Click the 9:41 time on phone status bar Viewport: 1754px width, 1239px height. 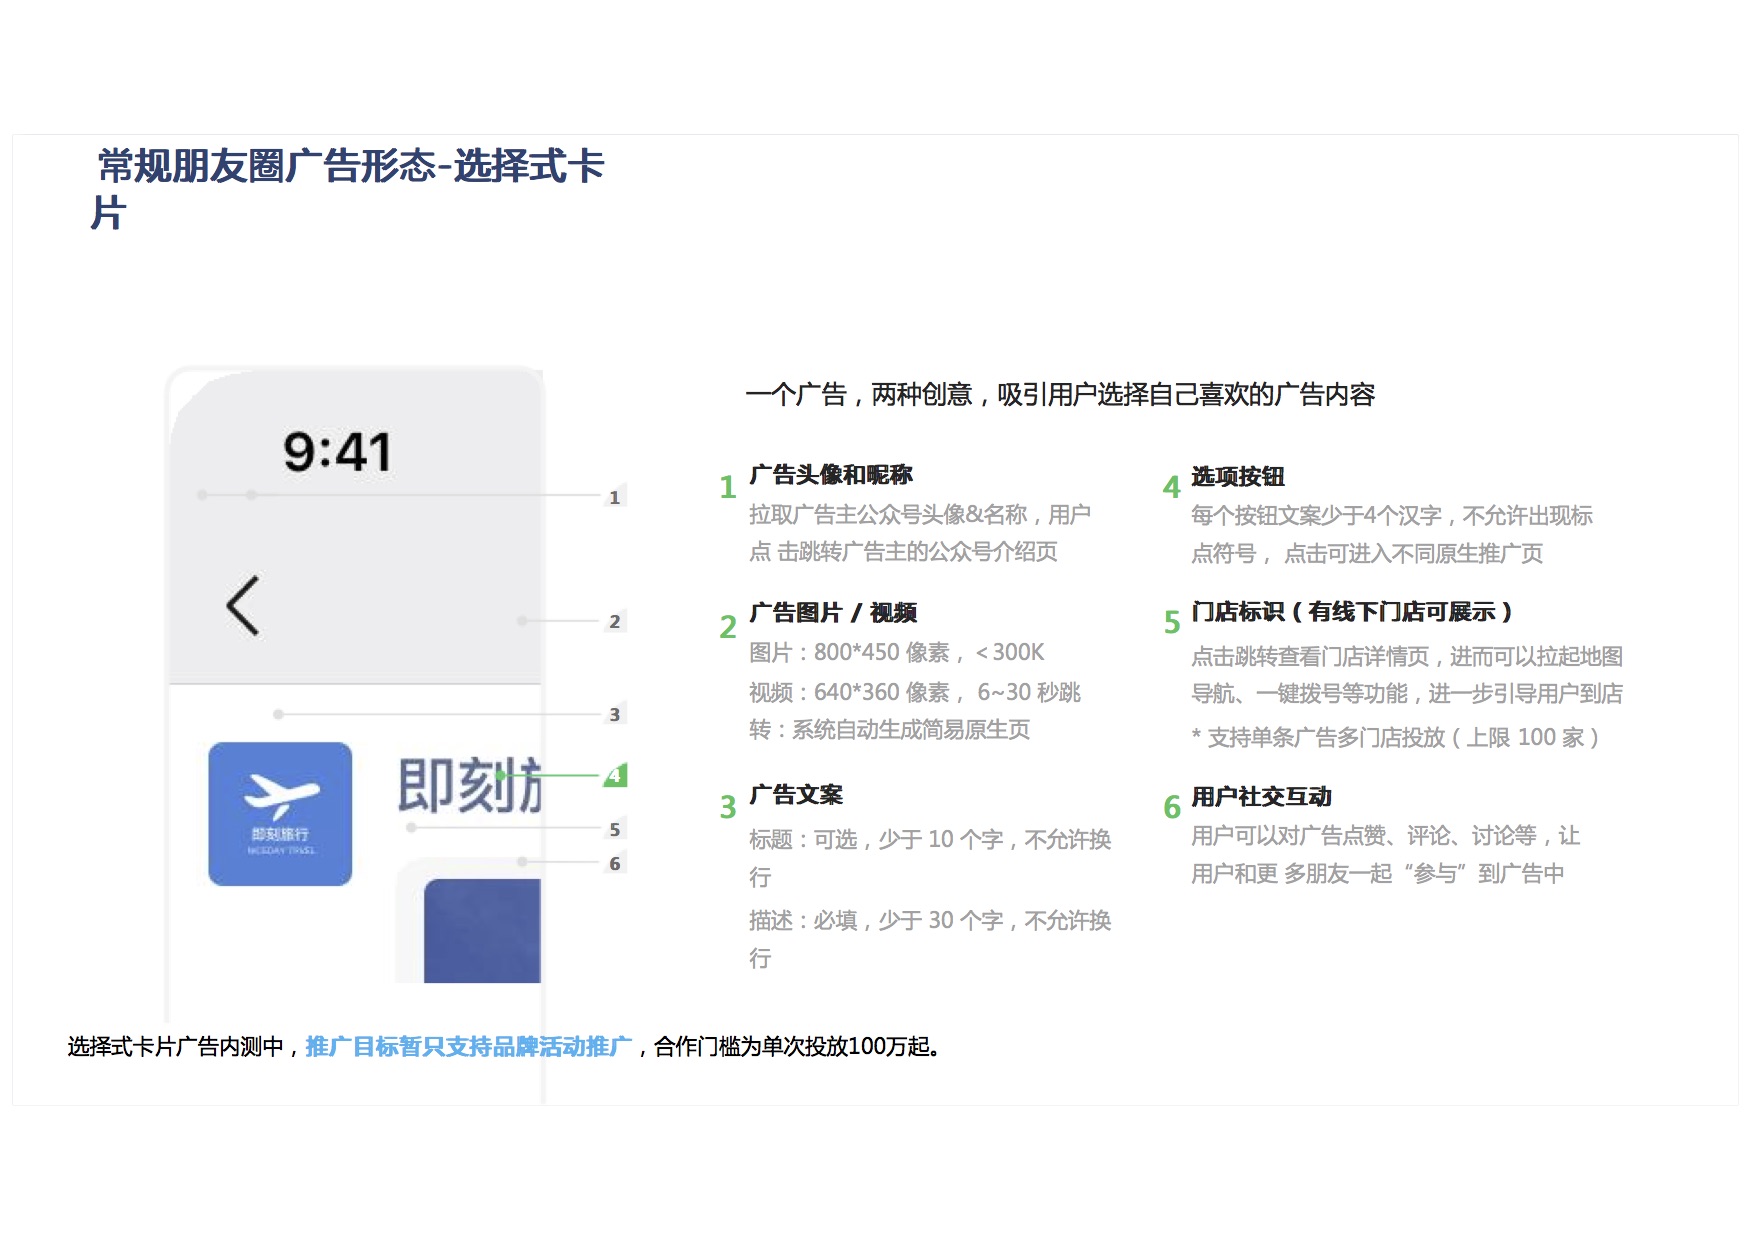click(337, 452)
